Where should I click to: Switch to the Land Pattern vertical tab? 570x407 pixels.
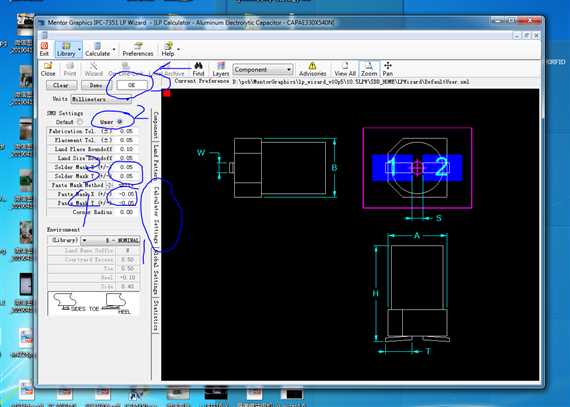click(156, 161)
